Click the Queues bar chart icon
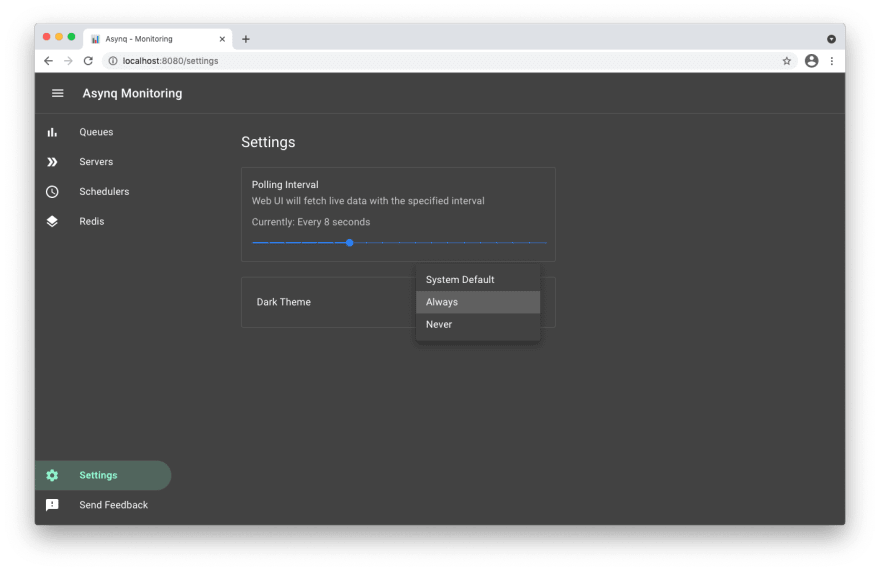880x571 pixels. tap(52, 132)
